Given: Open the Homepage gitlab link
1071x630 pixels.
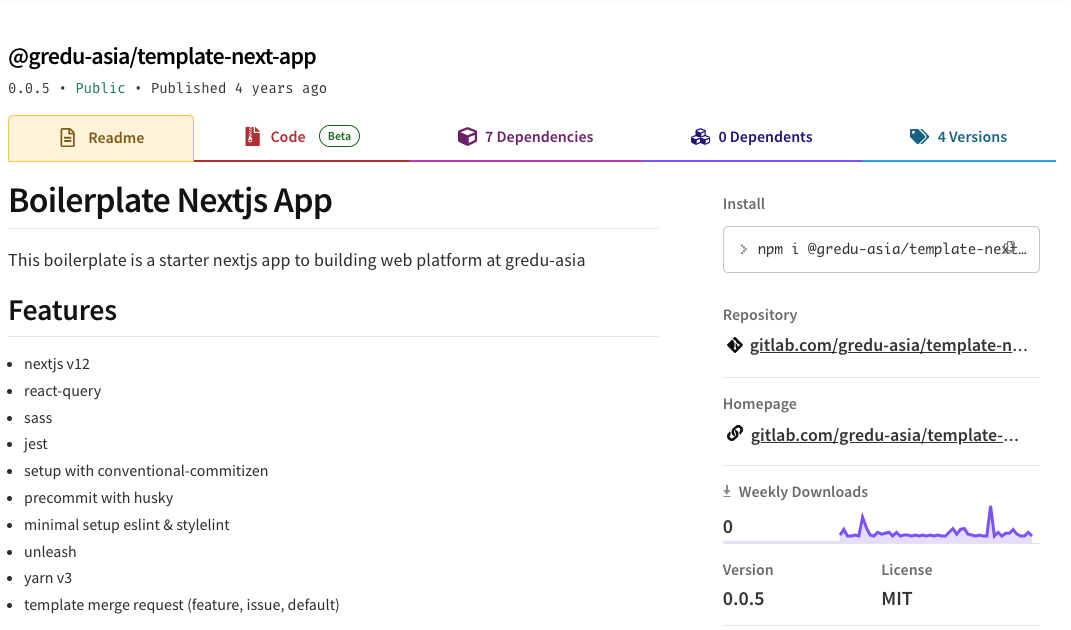Looking at the screenshot, I should [x=884, y=434].
